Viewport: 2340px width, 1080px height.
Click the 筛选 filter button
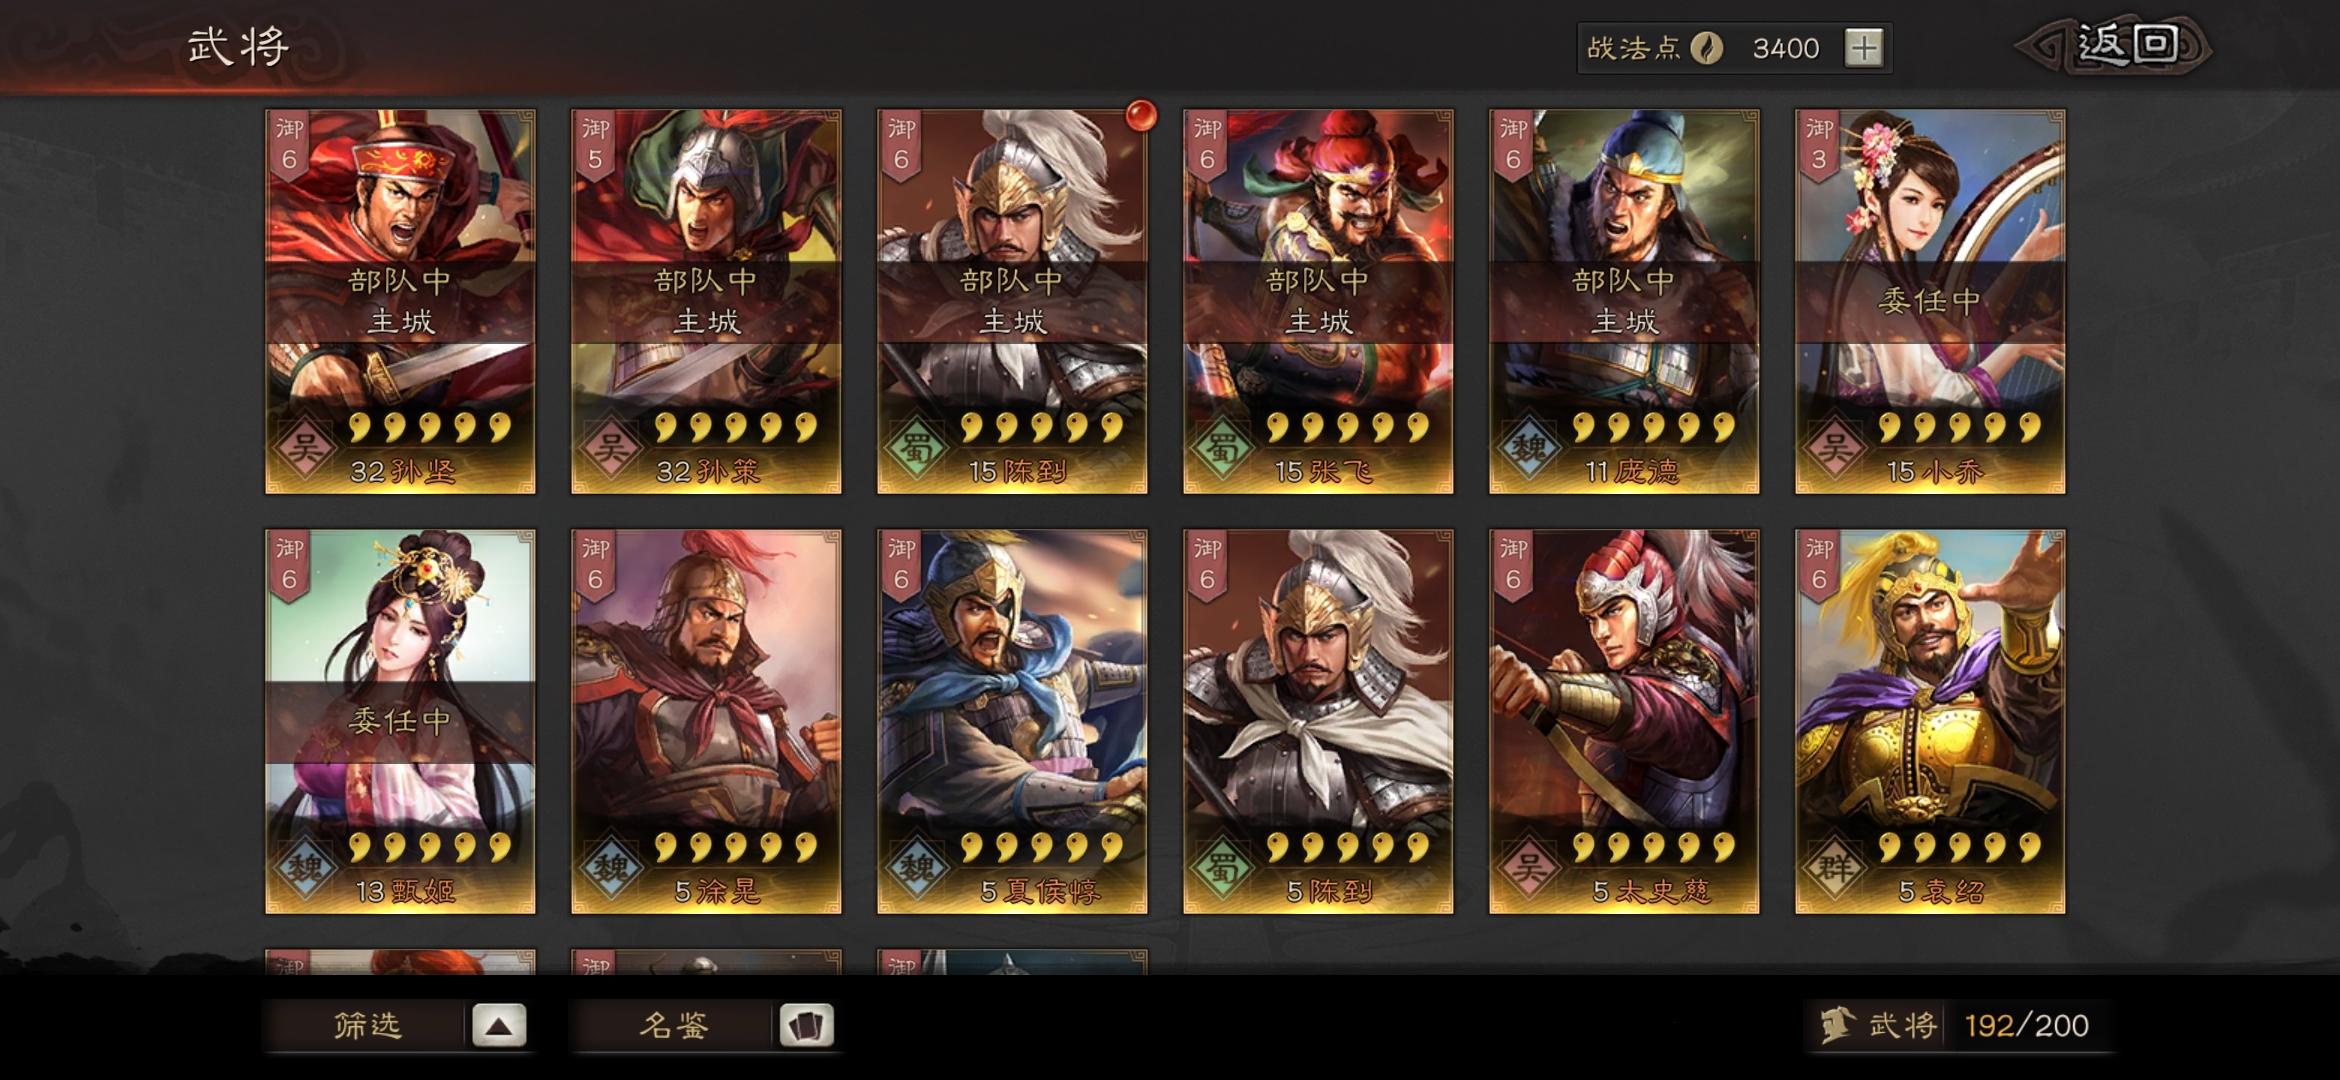[x=368, y=1026]
